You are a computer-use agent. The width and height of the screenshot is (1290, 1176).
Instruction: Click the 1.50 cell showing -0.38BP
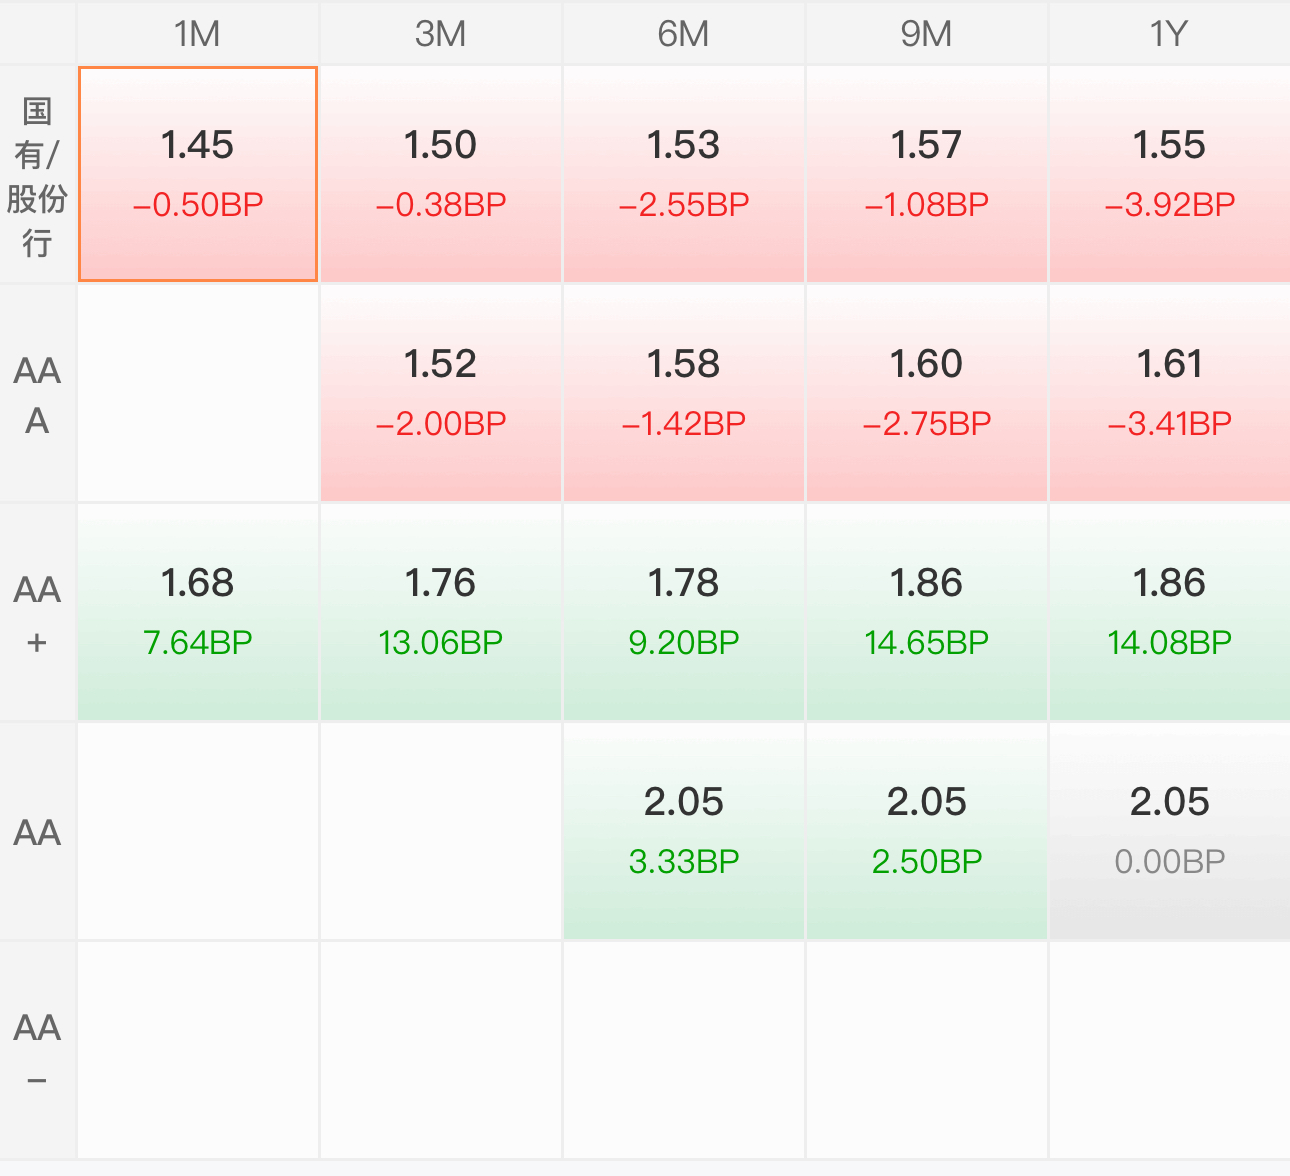[441, 174]
